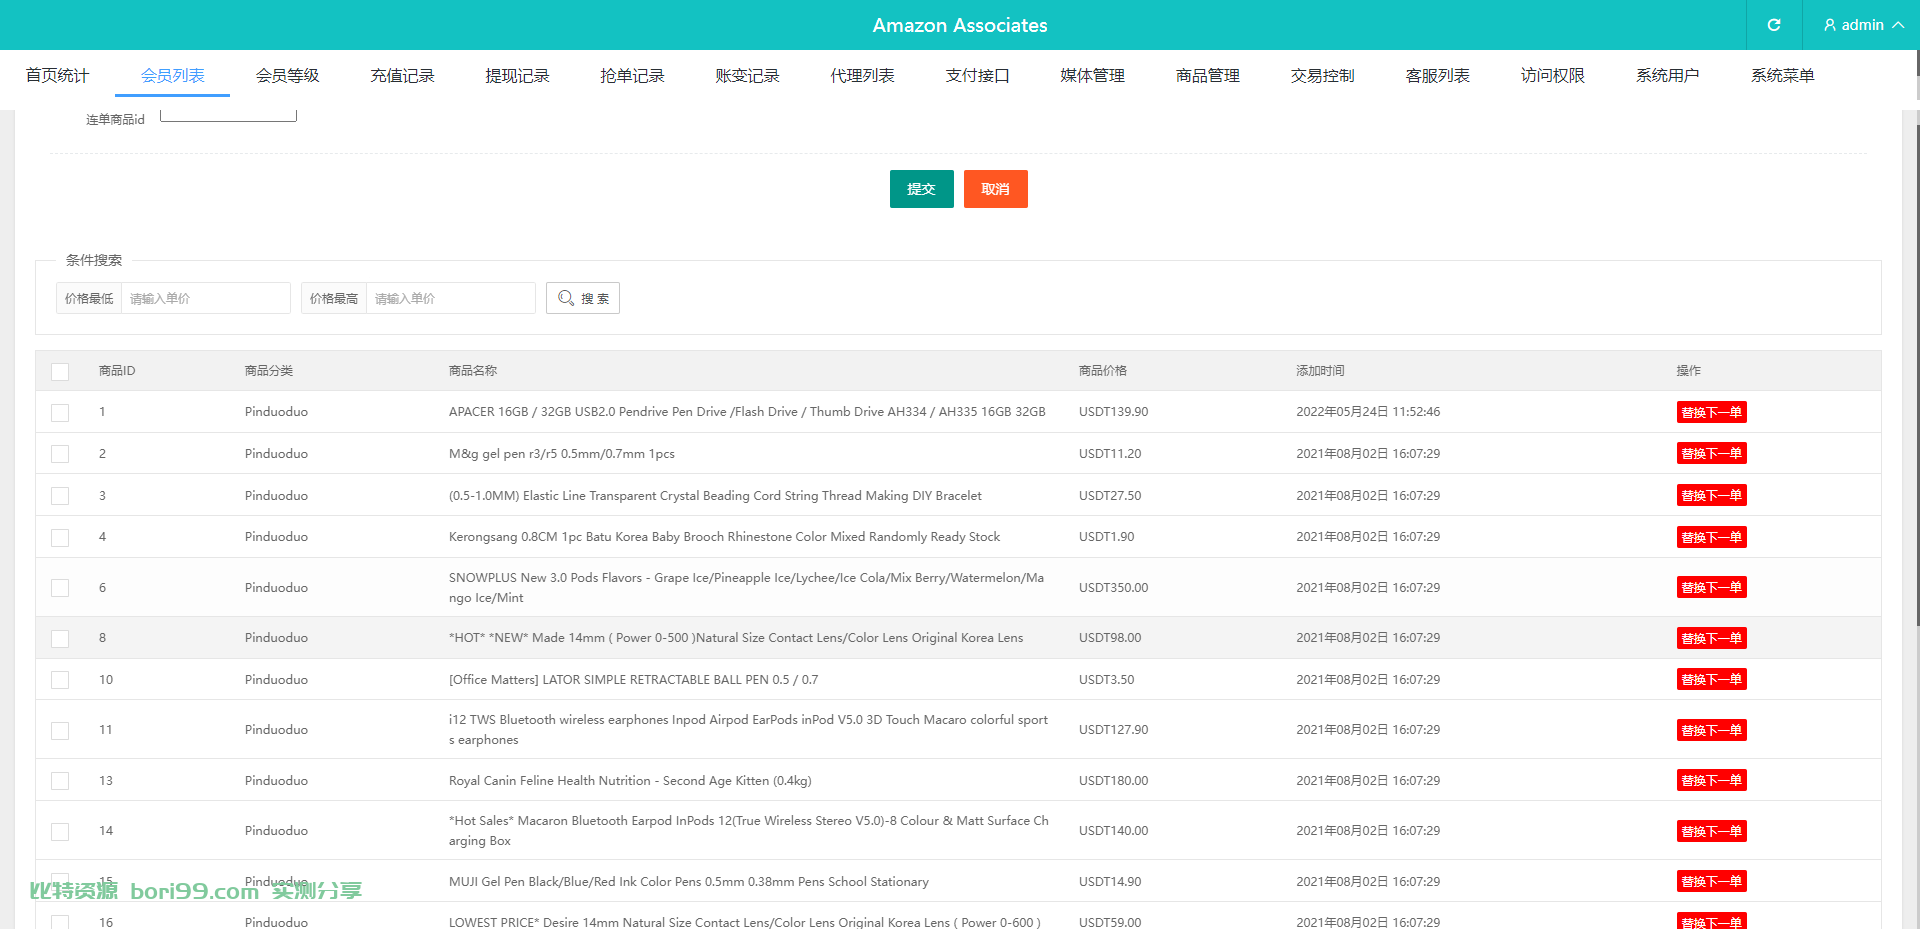Click the USDT350.00 price cell

(x=1113, y=588)
